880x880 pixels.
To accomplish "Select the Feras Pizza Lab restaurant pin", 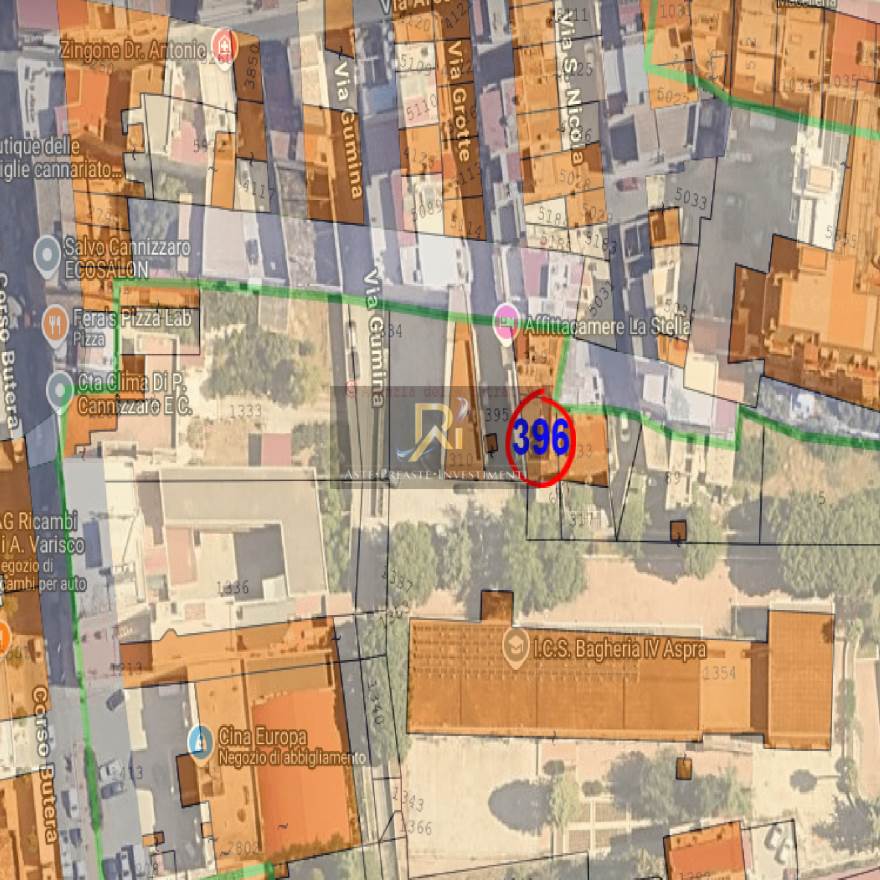I will (x=55, y=325).
